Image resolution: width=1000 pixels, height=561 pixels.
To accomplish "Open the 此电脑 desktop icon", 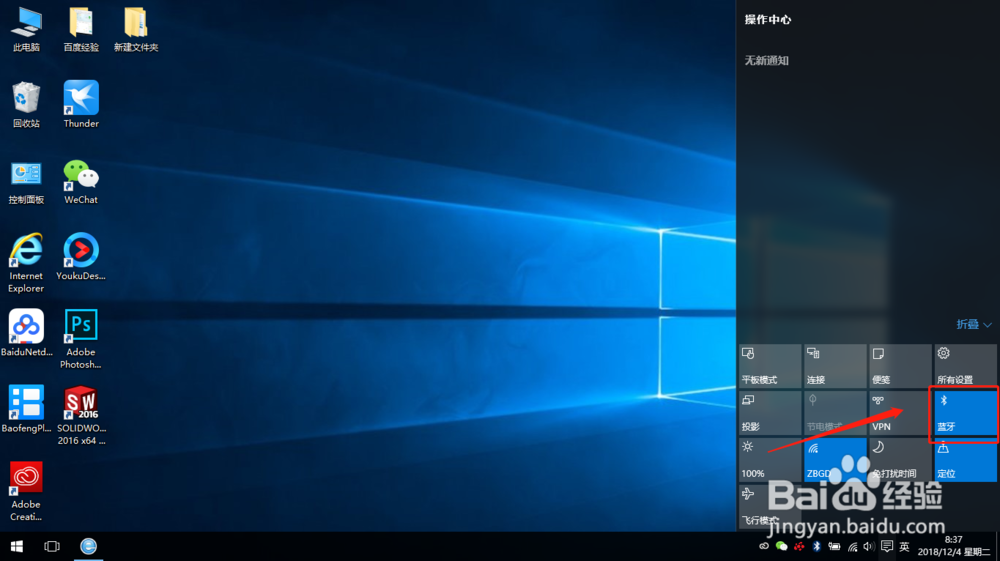I will [26, 29].
